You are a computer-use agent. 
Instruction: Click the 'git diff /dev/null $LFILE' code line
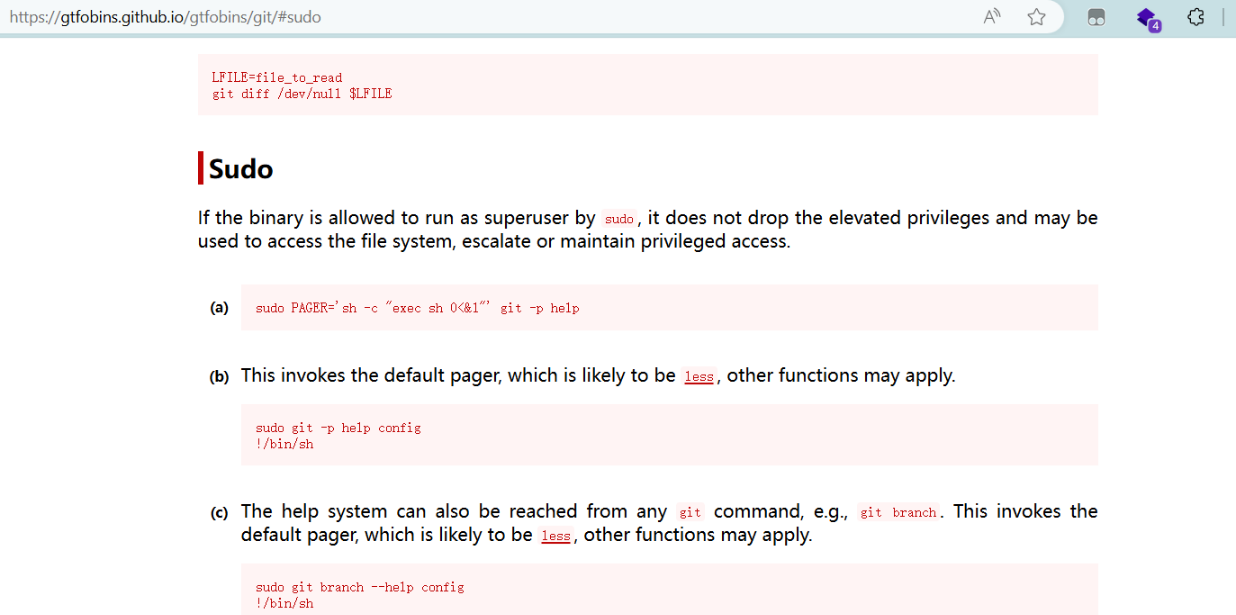[x=302, y=93]
